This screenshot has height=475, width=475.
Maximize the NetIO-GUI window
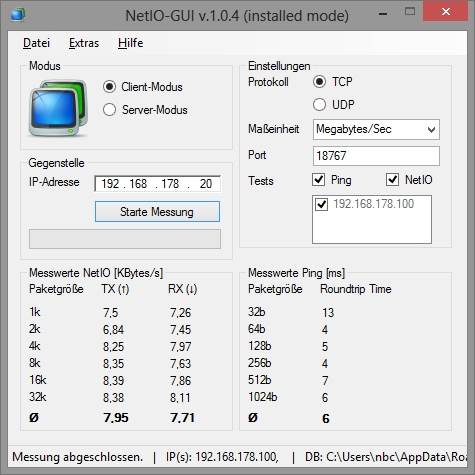coord(410,12)
